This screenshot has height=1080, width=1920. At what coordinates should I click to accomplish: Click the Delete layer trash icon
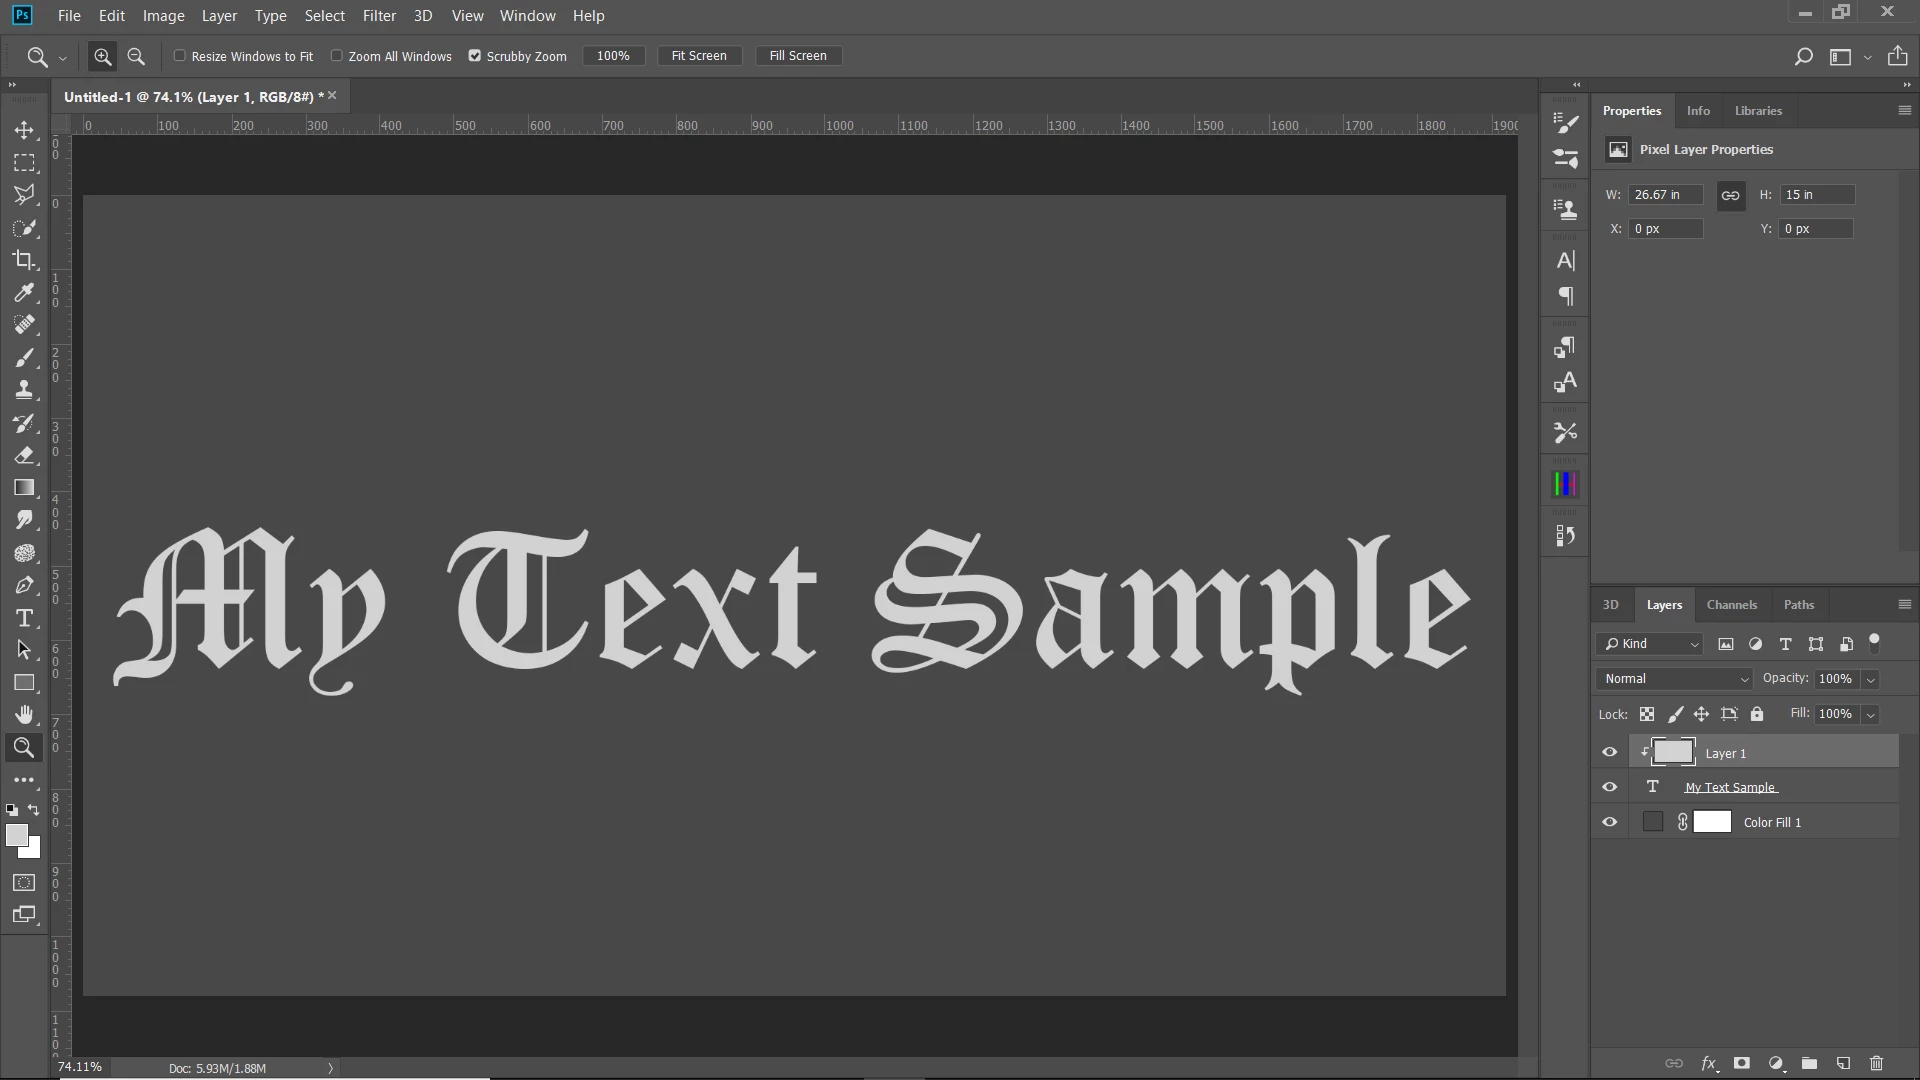tap(1876, 1063)
